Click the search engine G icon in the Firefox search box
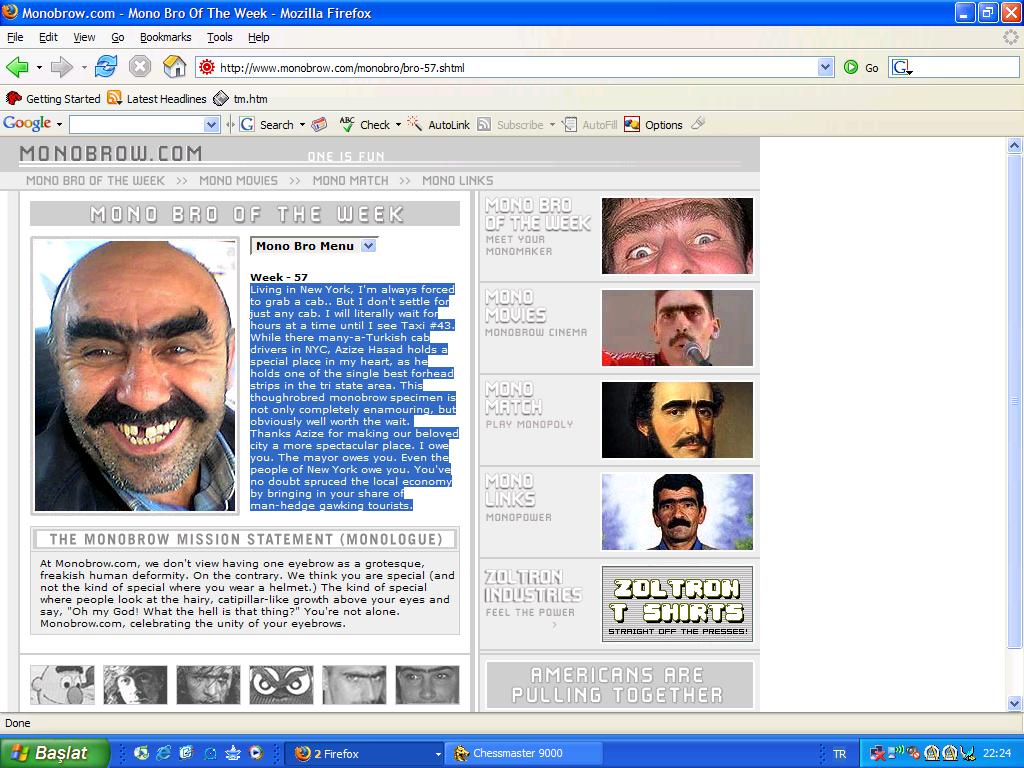1024x768 pixels. pos(902,67)
